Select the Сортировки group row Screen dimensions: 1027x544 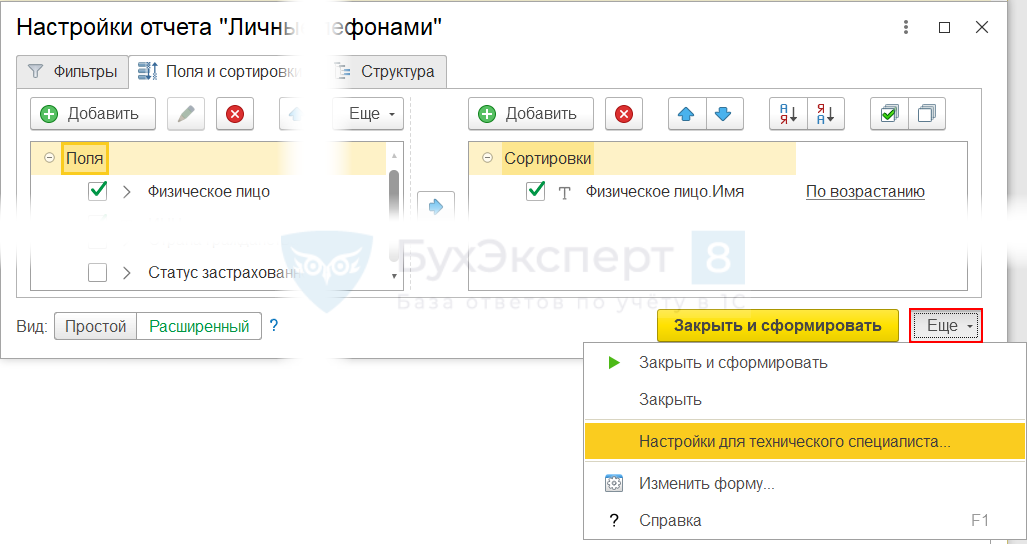click(633, 158)
